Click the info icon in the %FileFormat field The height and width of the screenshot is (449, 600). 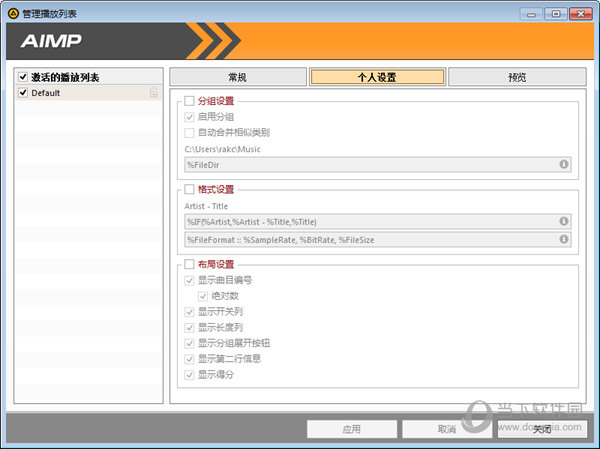[x=564, y=239]
